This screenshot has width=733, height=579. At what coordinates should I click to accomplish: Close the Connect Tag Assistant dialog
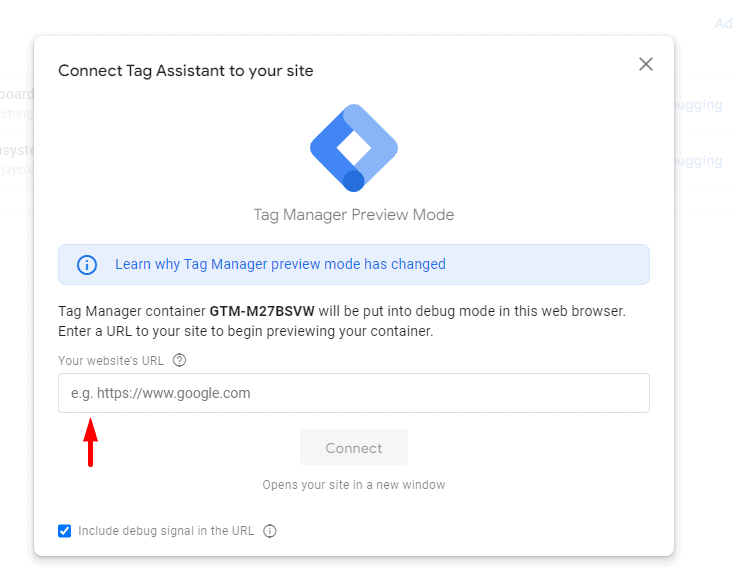pyautogui.click(x=646, y=64)
